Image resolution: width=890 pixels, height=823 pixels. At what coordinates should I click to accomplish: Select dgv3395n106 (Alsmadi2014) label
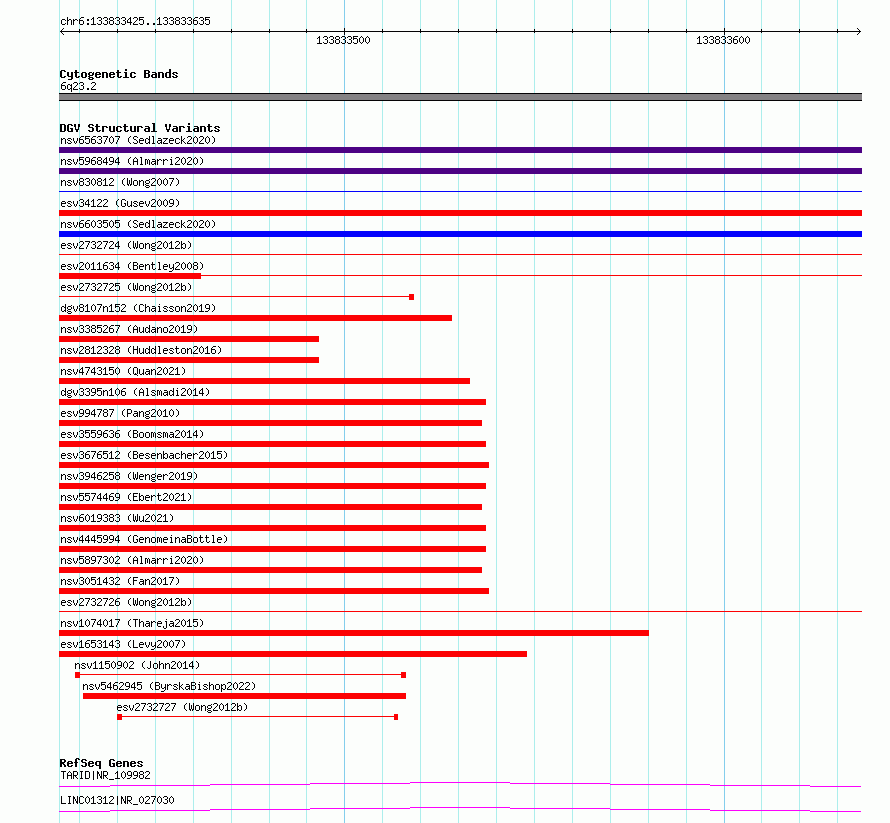(135, 392)
